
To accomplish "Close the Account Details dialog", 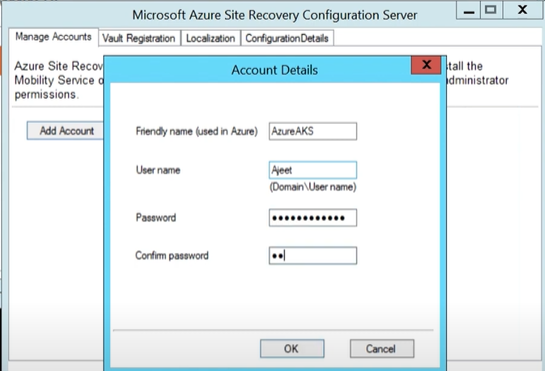I will click(x=426, y=65).
